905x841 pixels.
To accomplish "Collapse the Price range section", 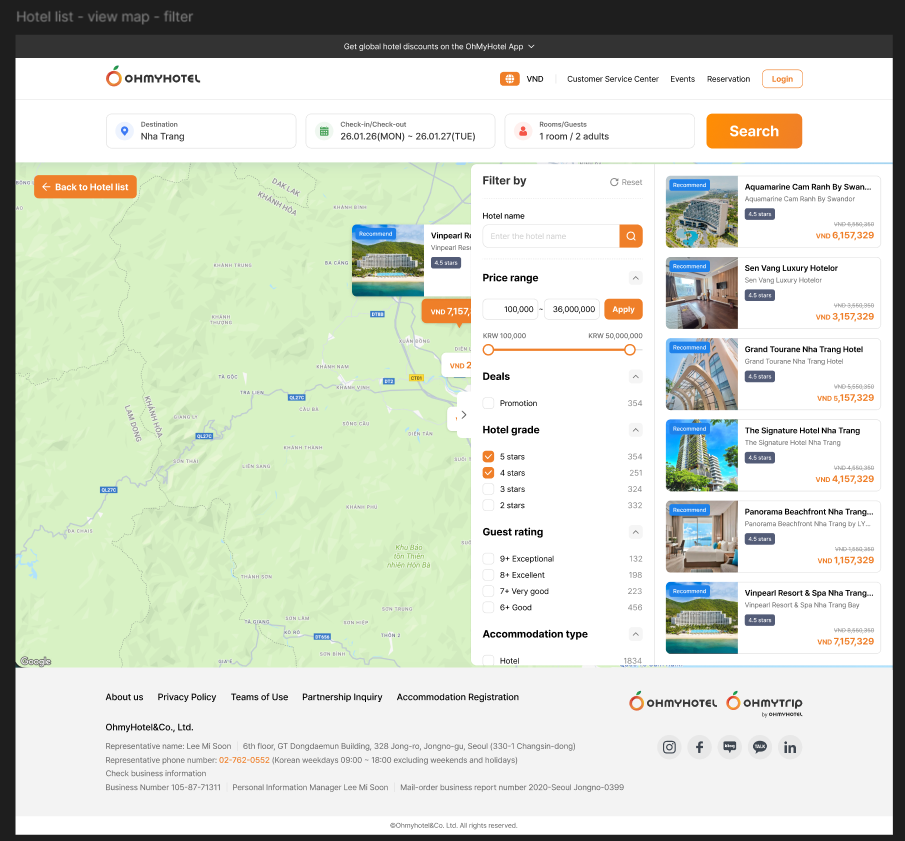I will point(635,278).
